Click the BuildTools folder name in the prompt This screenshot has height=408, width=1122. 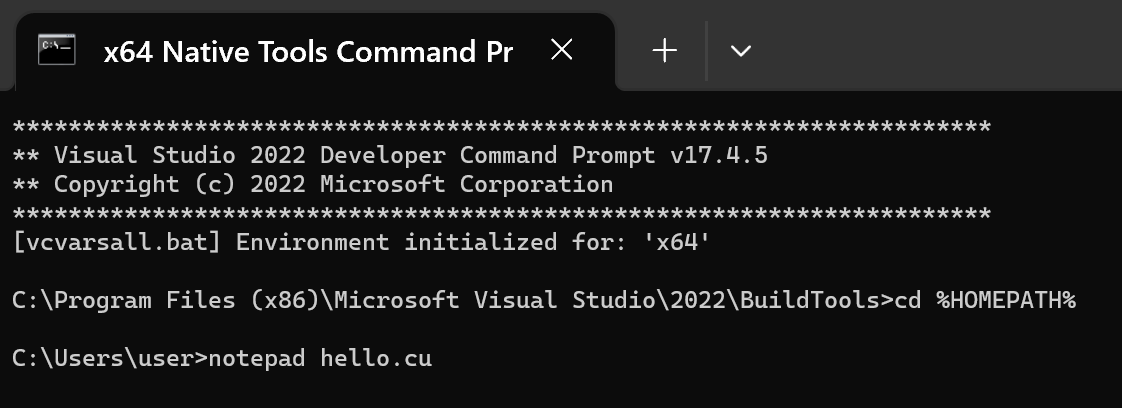pyautogui.click(x=810, y=300)
